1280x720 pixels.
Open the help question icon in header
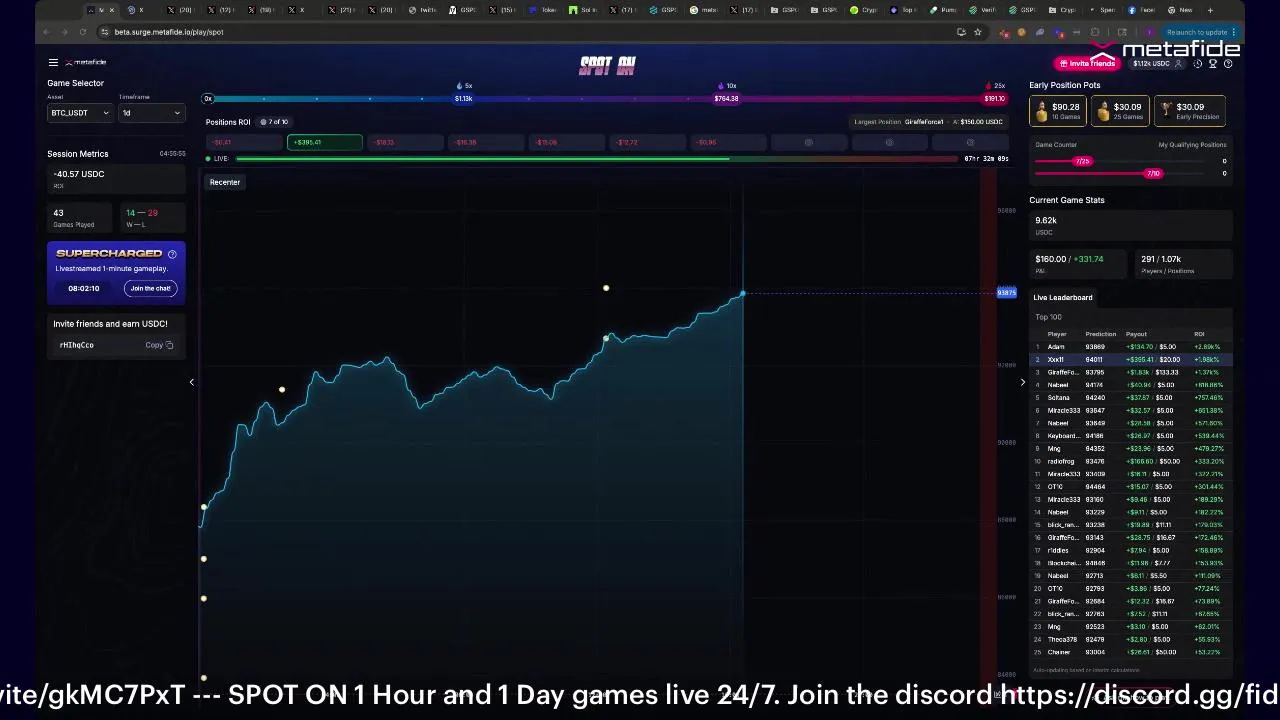[x=1228, y=64]
